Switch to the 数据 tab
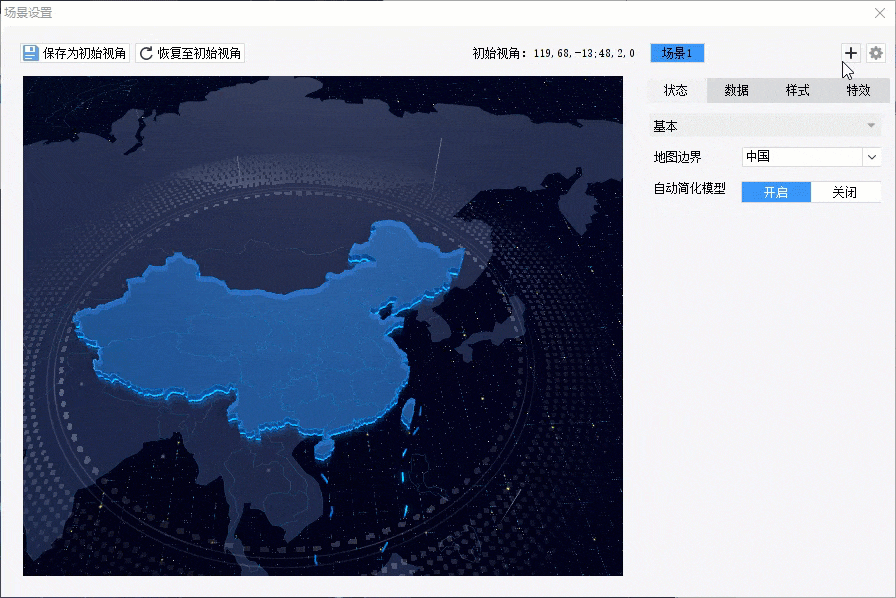The height and width of the screenshot is (598, 896). pos(737,90)
